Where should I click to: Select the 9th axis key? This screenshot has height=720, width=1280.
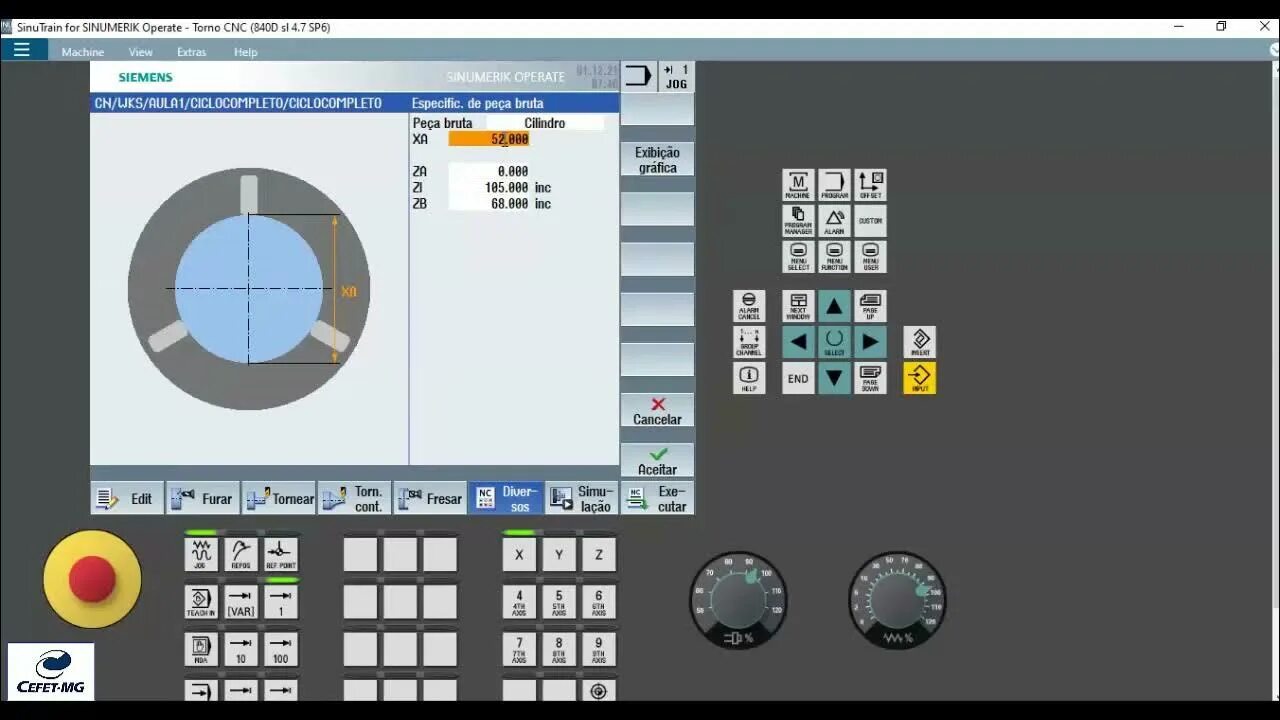pos(599,650)
